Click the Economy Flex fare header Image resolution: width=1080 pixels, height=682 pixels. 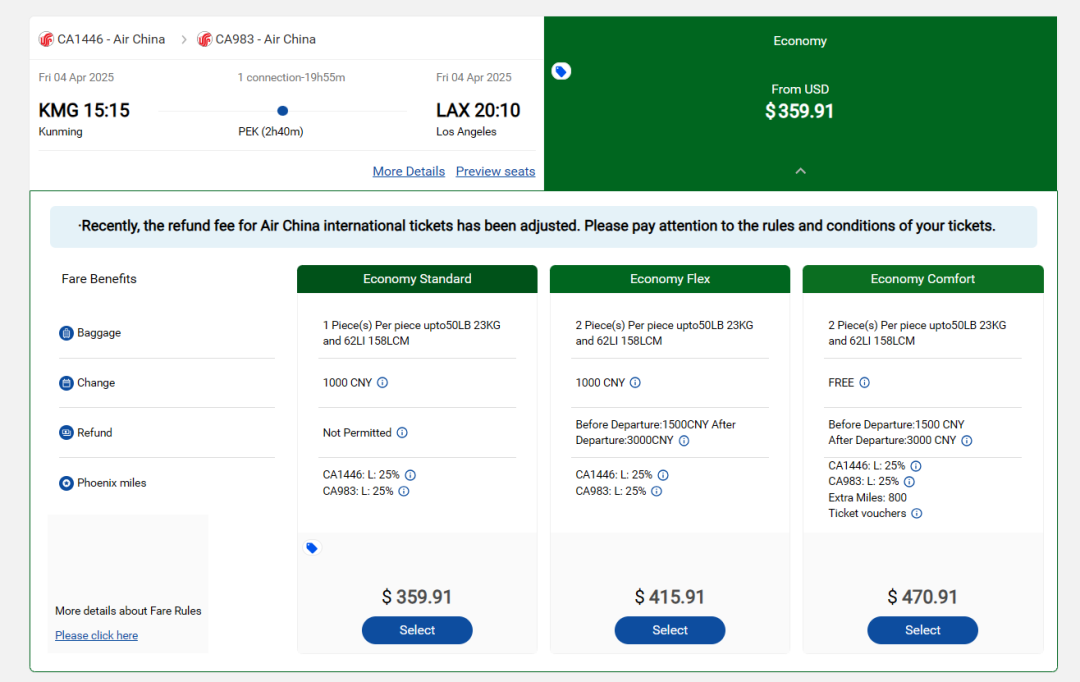tap(670, 279)
